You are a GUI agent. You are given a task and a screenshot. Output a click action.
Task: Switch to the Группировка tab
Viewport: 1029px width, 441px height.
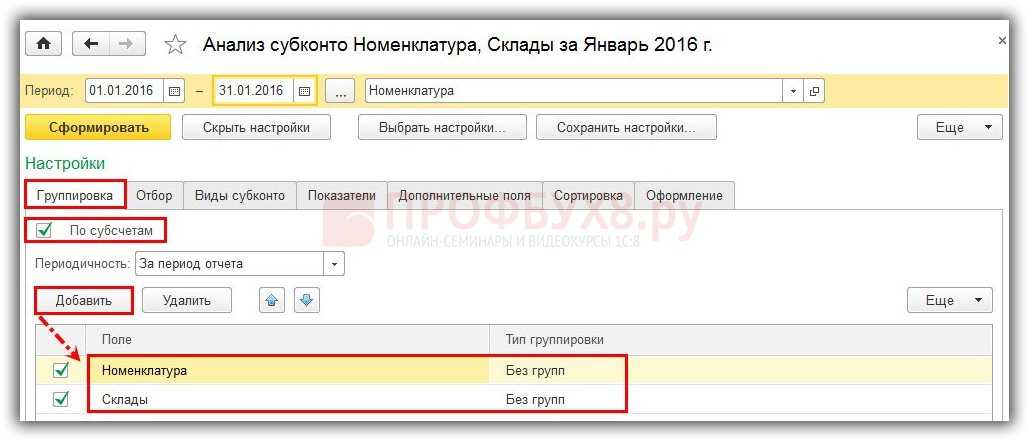pyautogui.click(x=75, y=196)
